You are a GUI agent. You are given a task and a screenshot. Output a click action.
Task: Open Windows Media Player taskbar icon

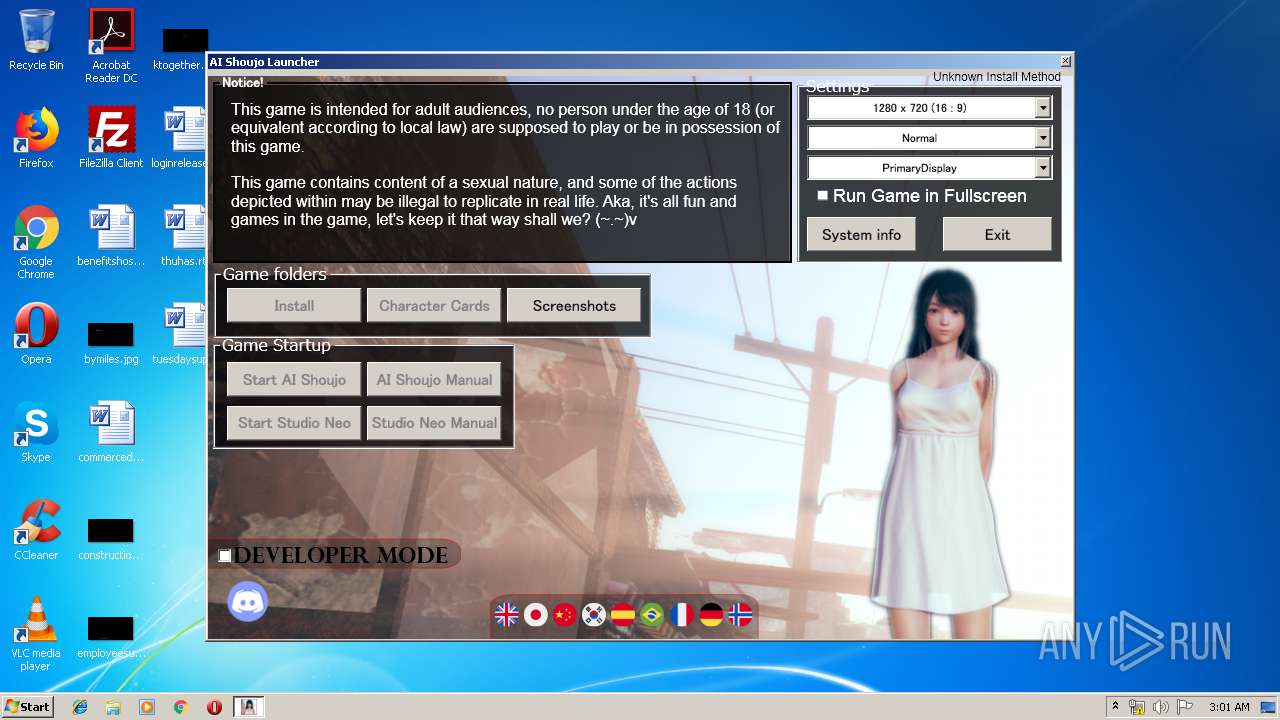coord(147,707)
